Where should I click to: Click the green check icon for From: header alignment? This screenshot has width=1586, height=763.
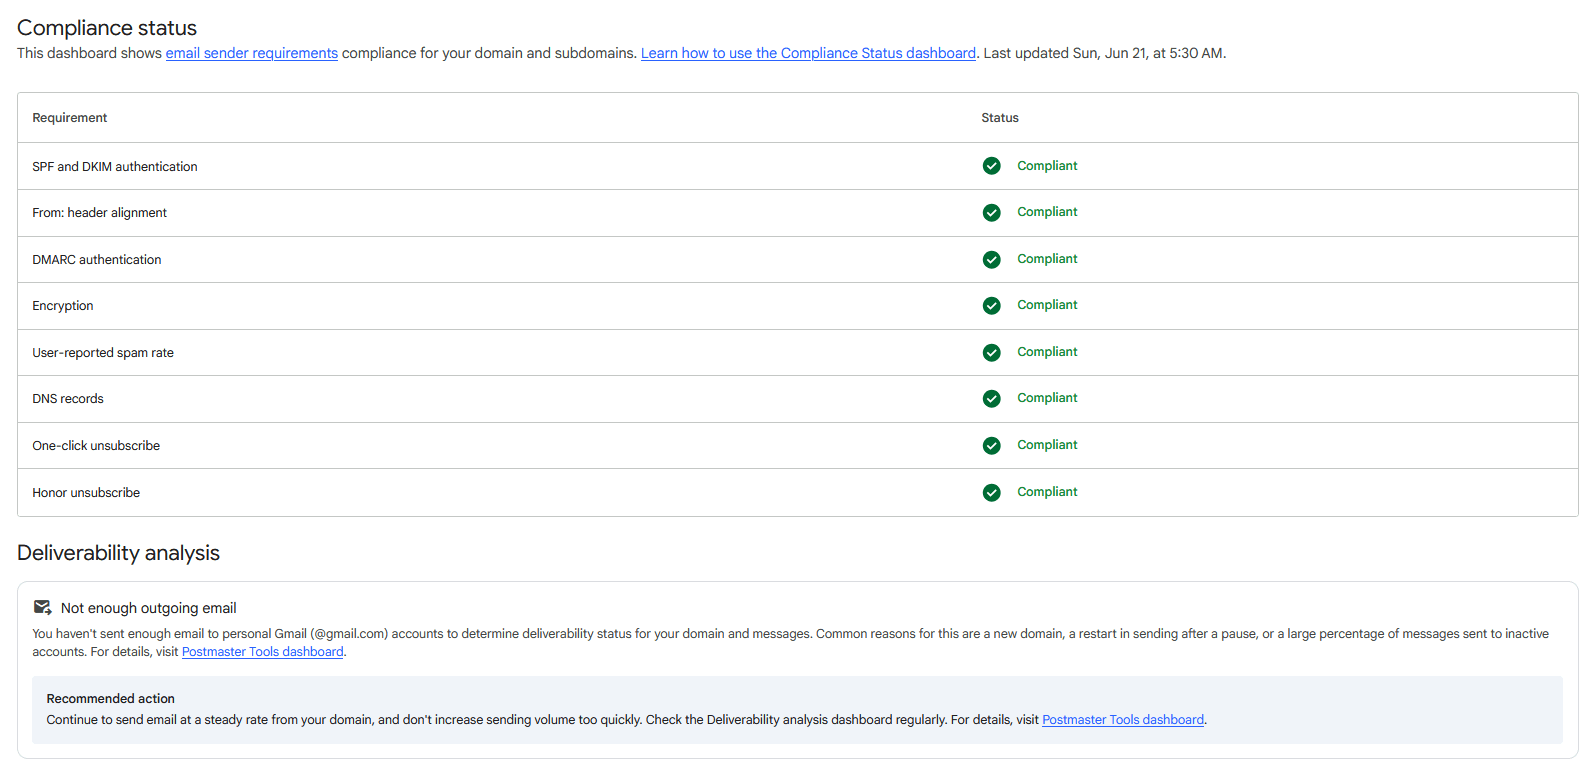991,212
